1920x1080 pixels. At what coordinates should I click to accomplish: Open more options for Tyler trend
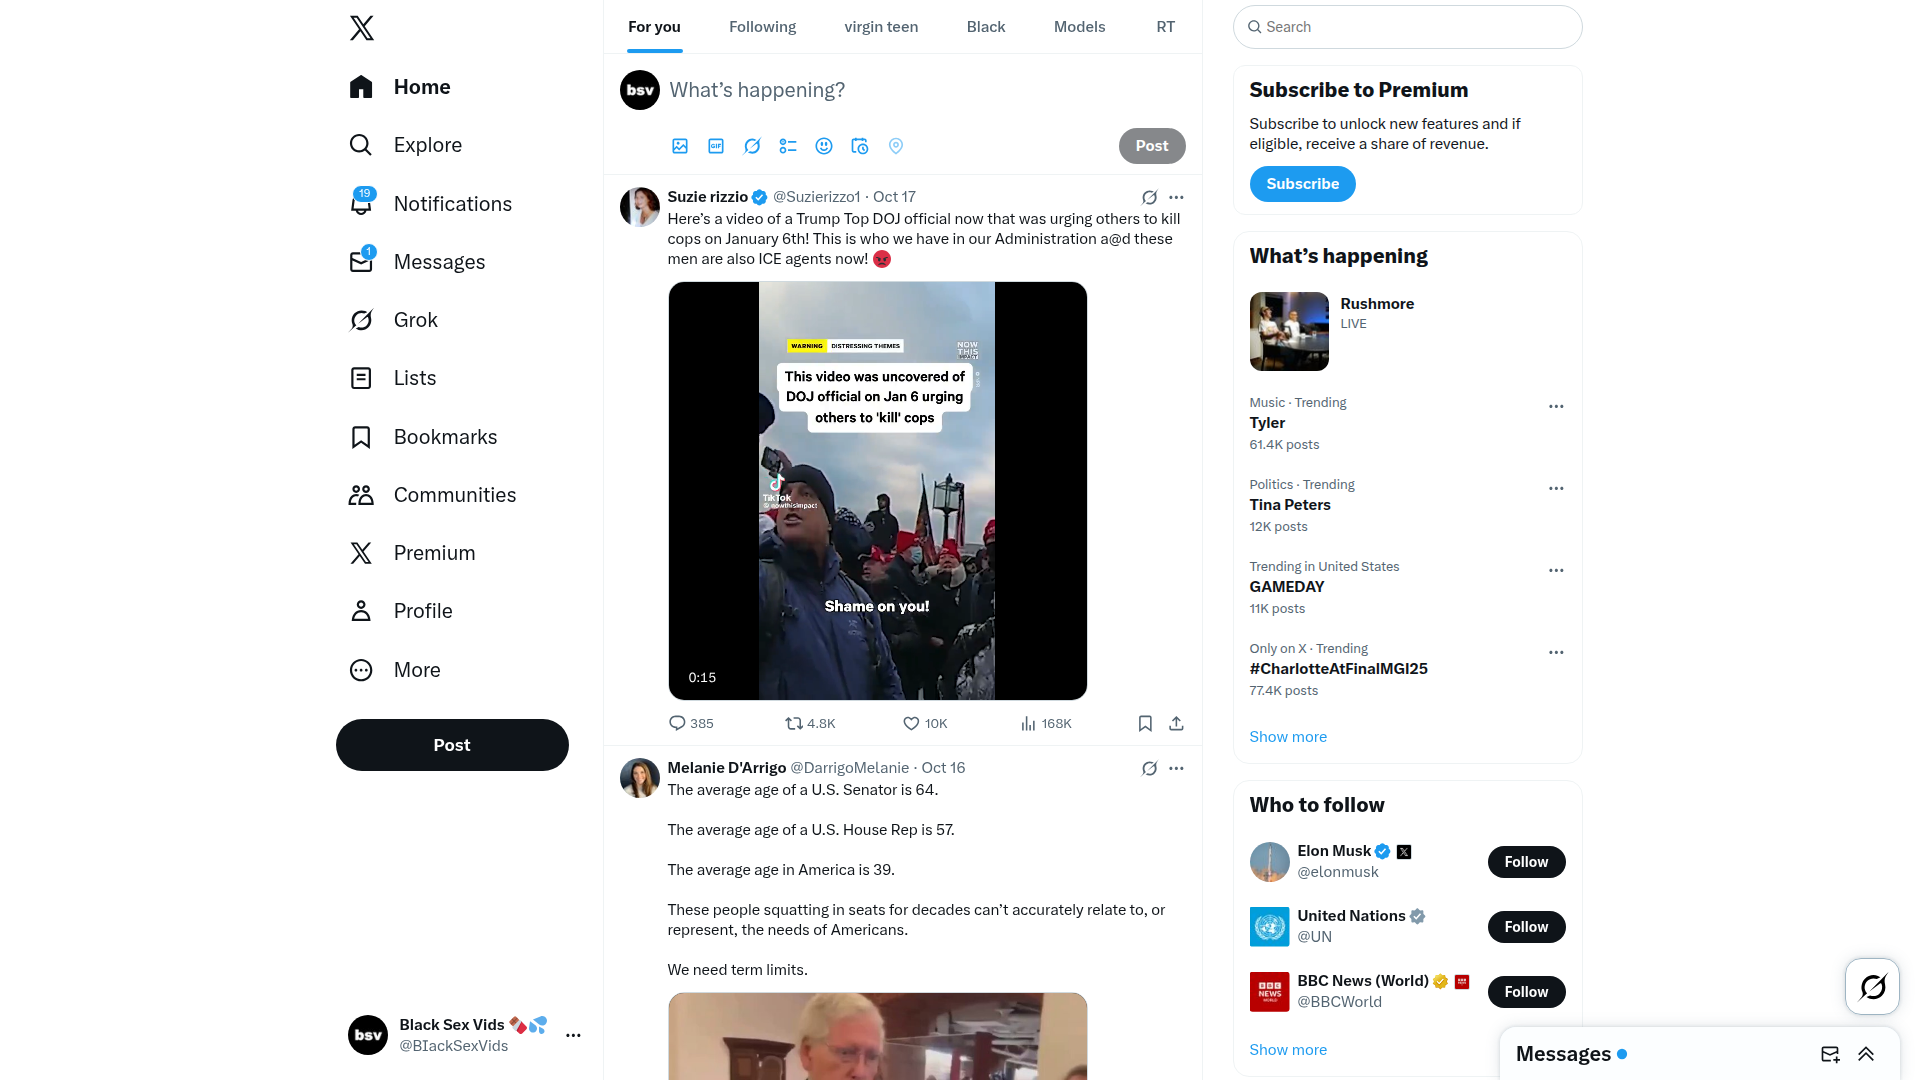pos(1556,406)
